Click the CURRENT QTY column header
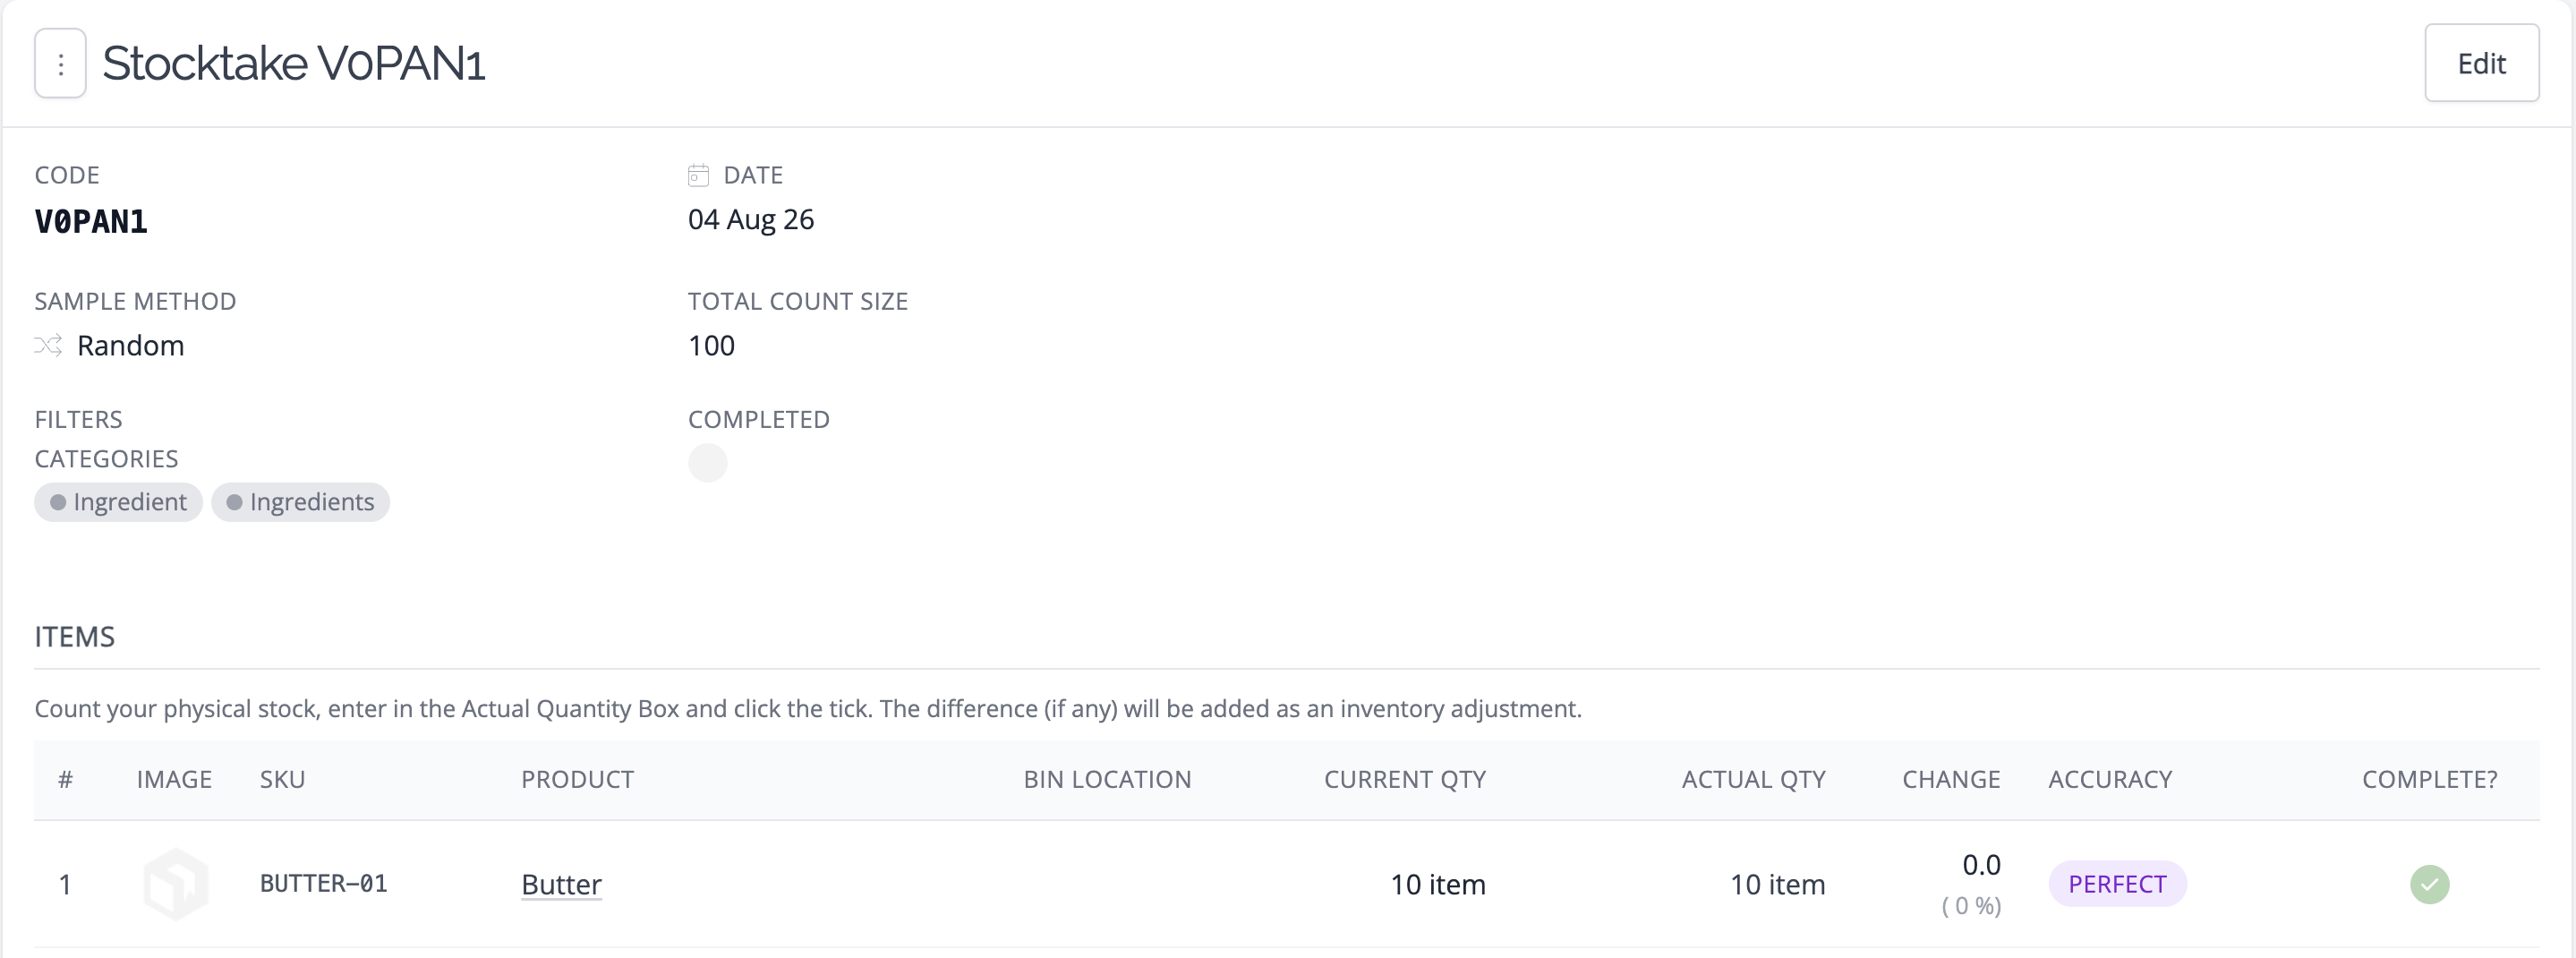 tap(1405, 779)
